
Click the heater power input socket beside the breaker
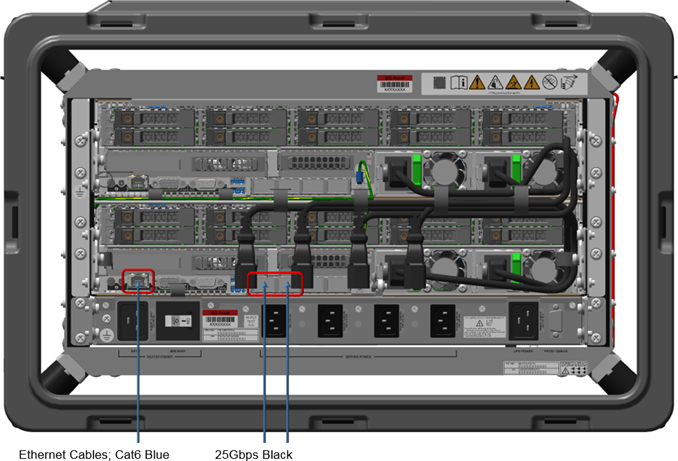click(133, 320)
